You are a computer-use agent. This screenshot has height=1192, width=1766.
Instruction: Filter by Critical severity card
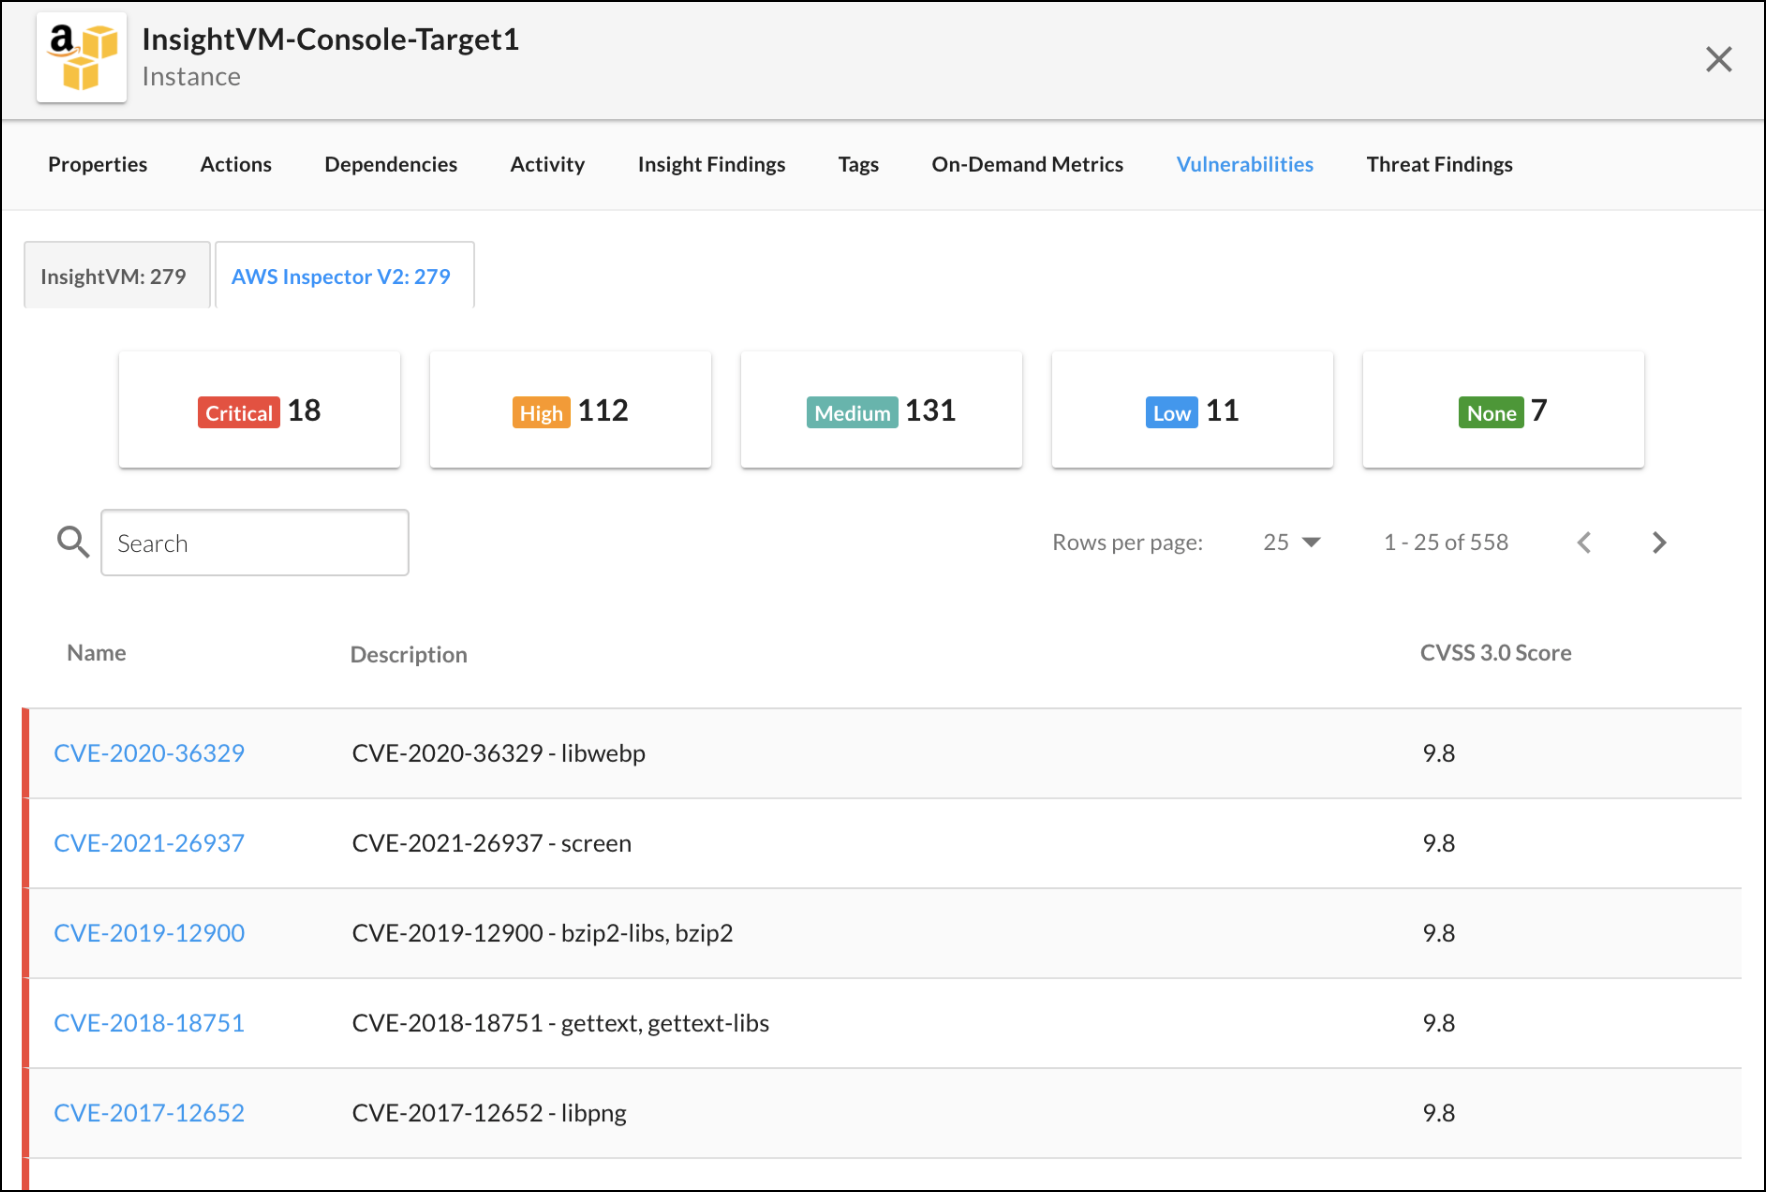(259, 410)
